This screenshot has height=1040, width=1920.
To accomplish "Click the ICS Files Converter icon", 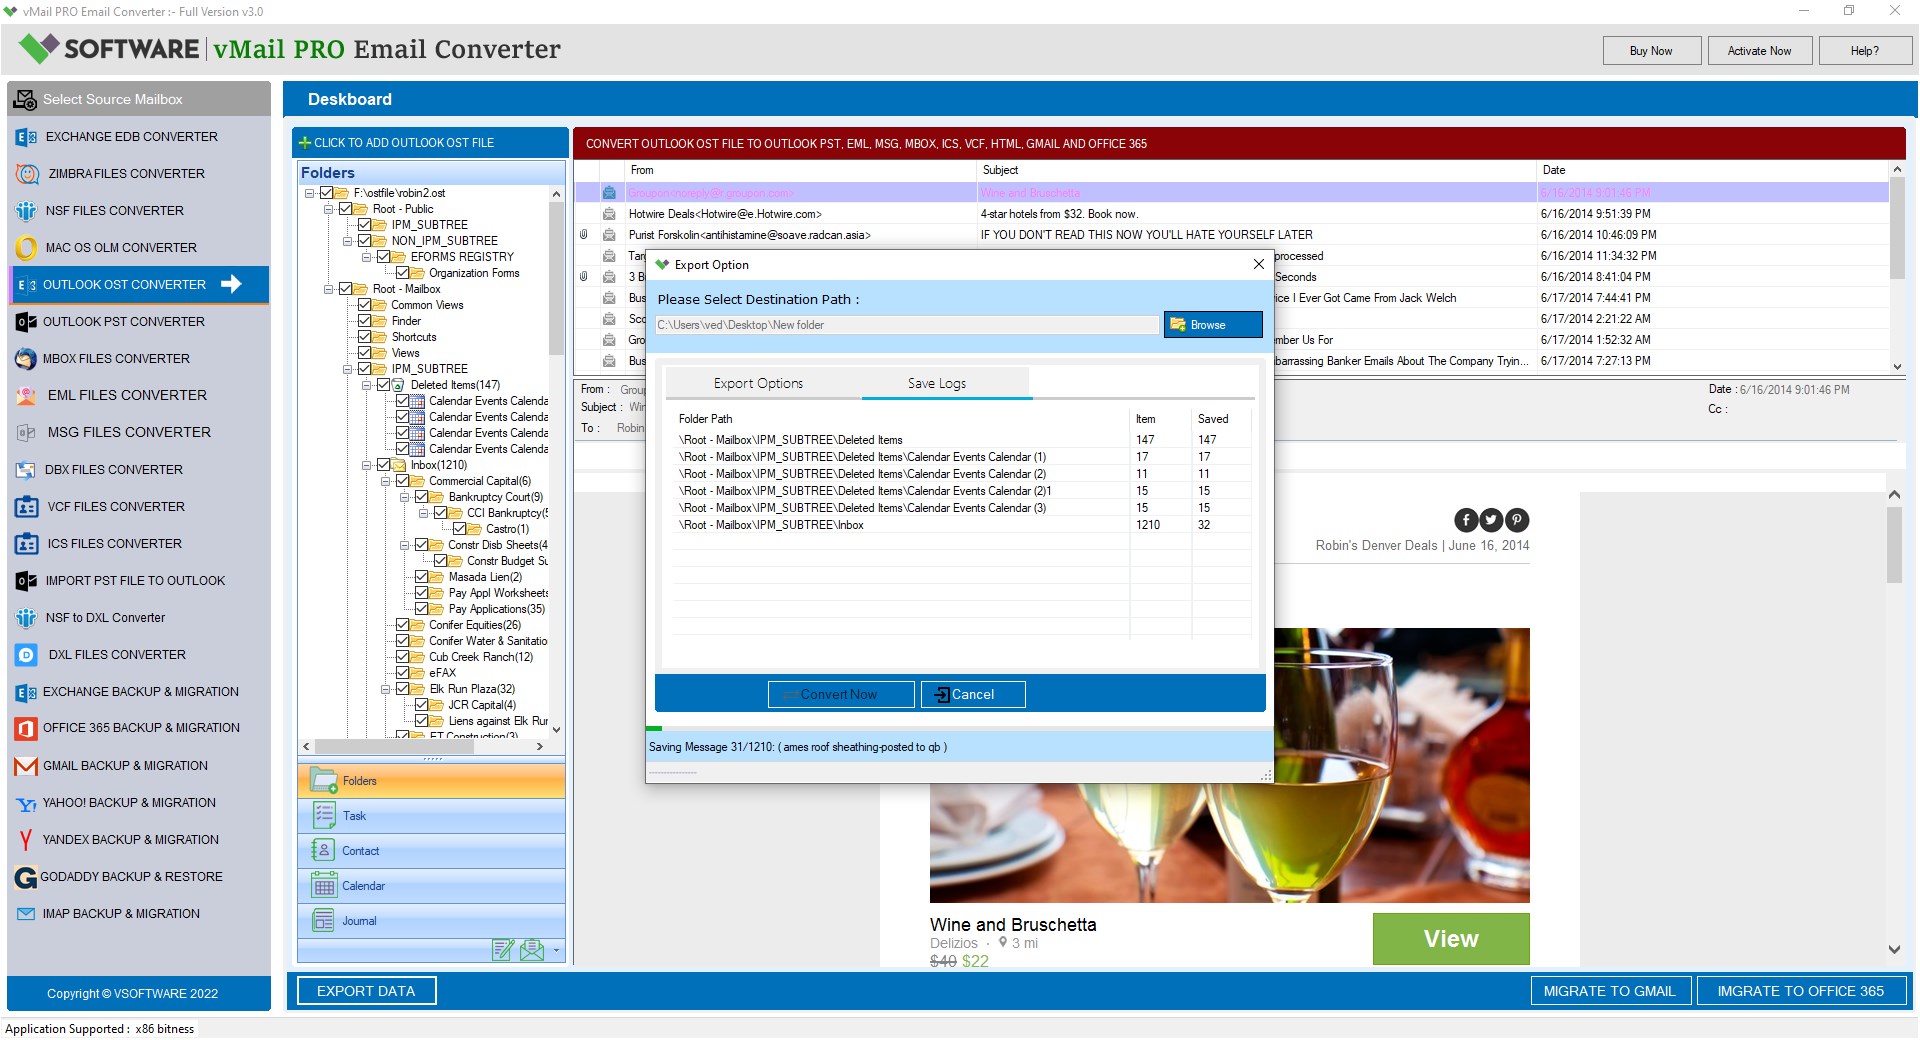I will point(26,544).
